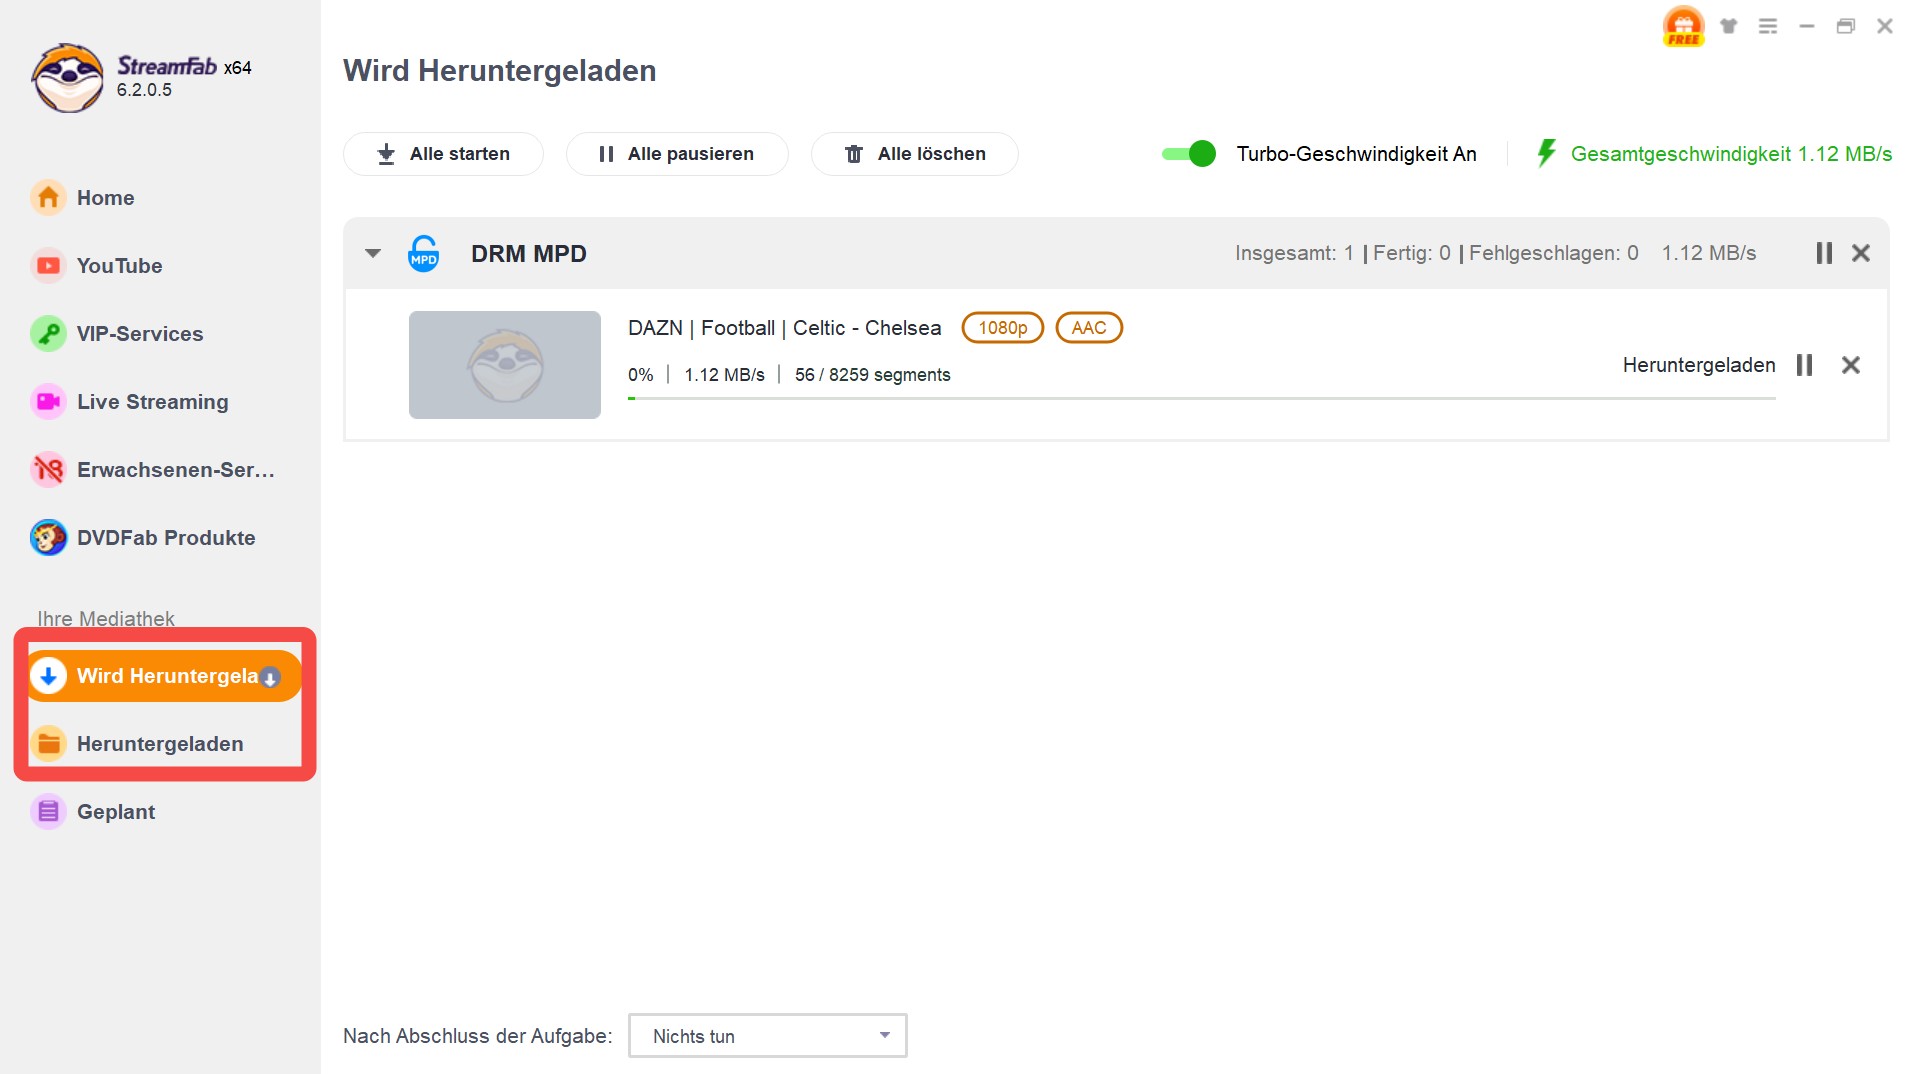Click the StreamFab sloth logo

(x=67, y=78)
